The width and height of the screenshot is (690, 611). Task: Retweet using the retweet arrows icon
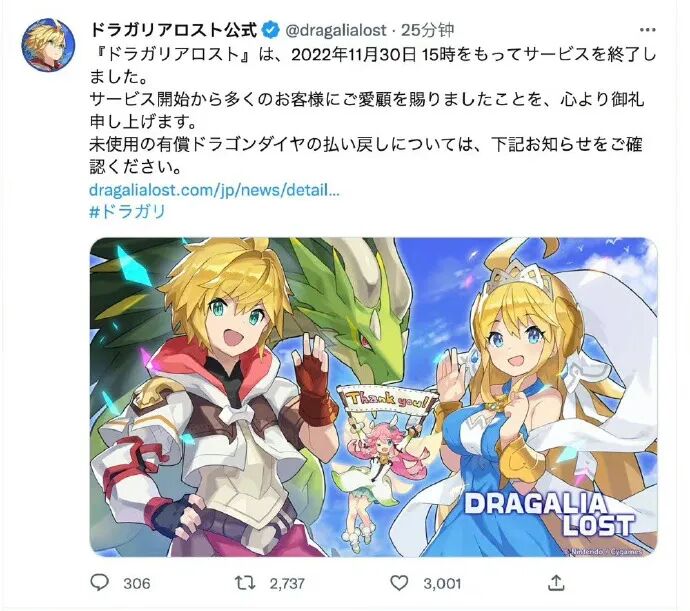point(245,583)
